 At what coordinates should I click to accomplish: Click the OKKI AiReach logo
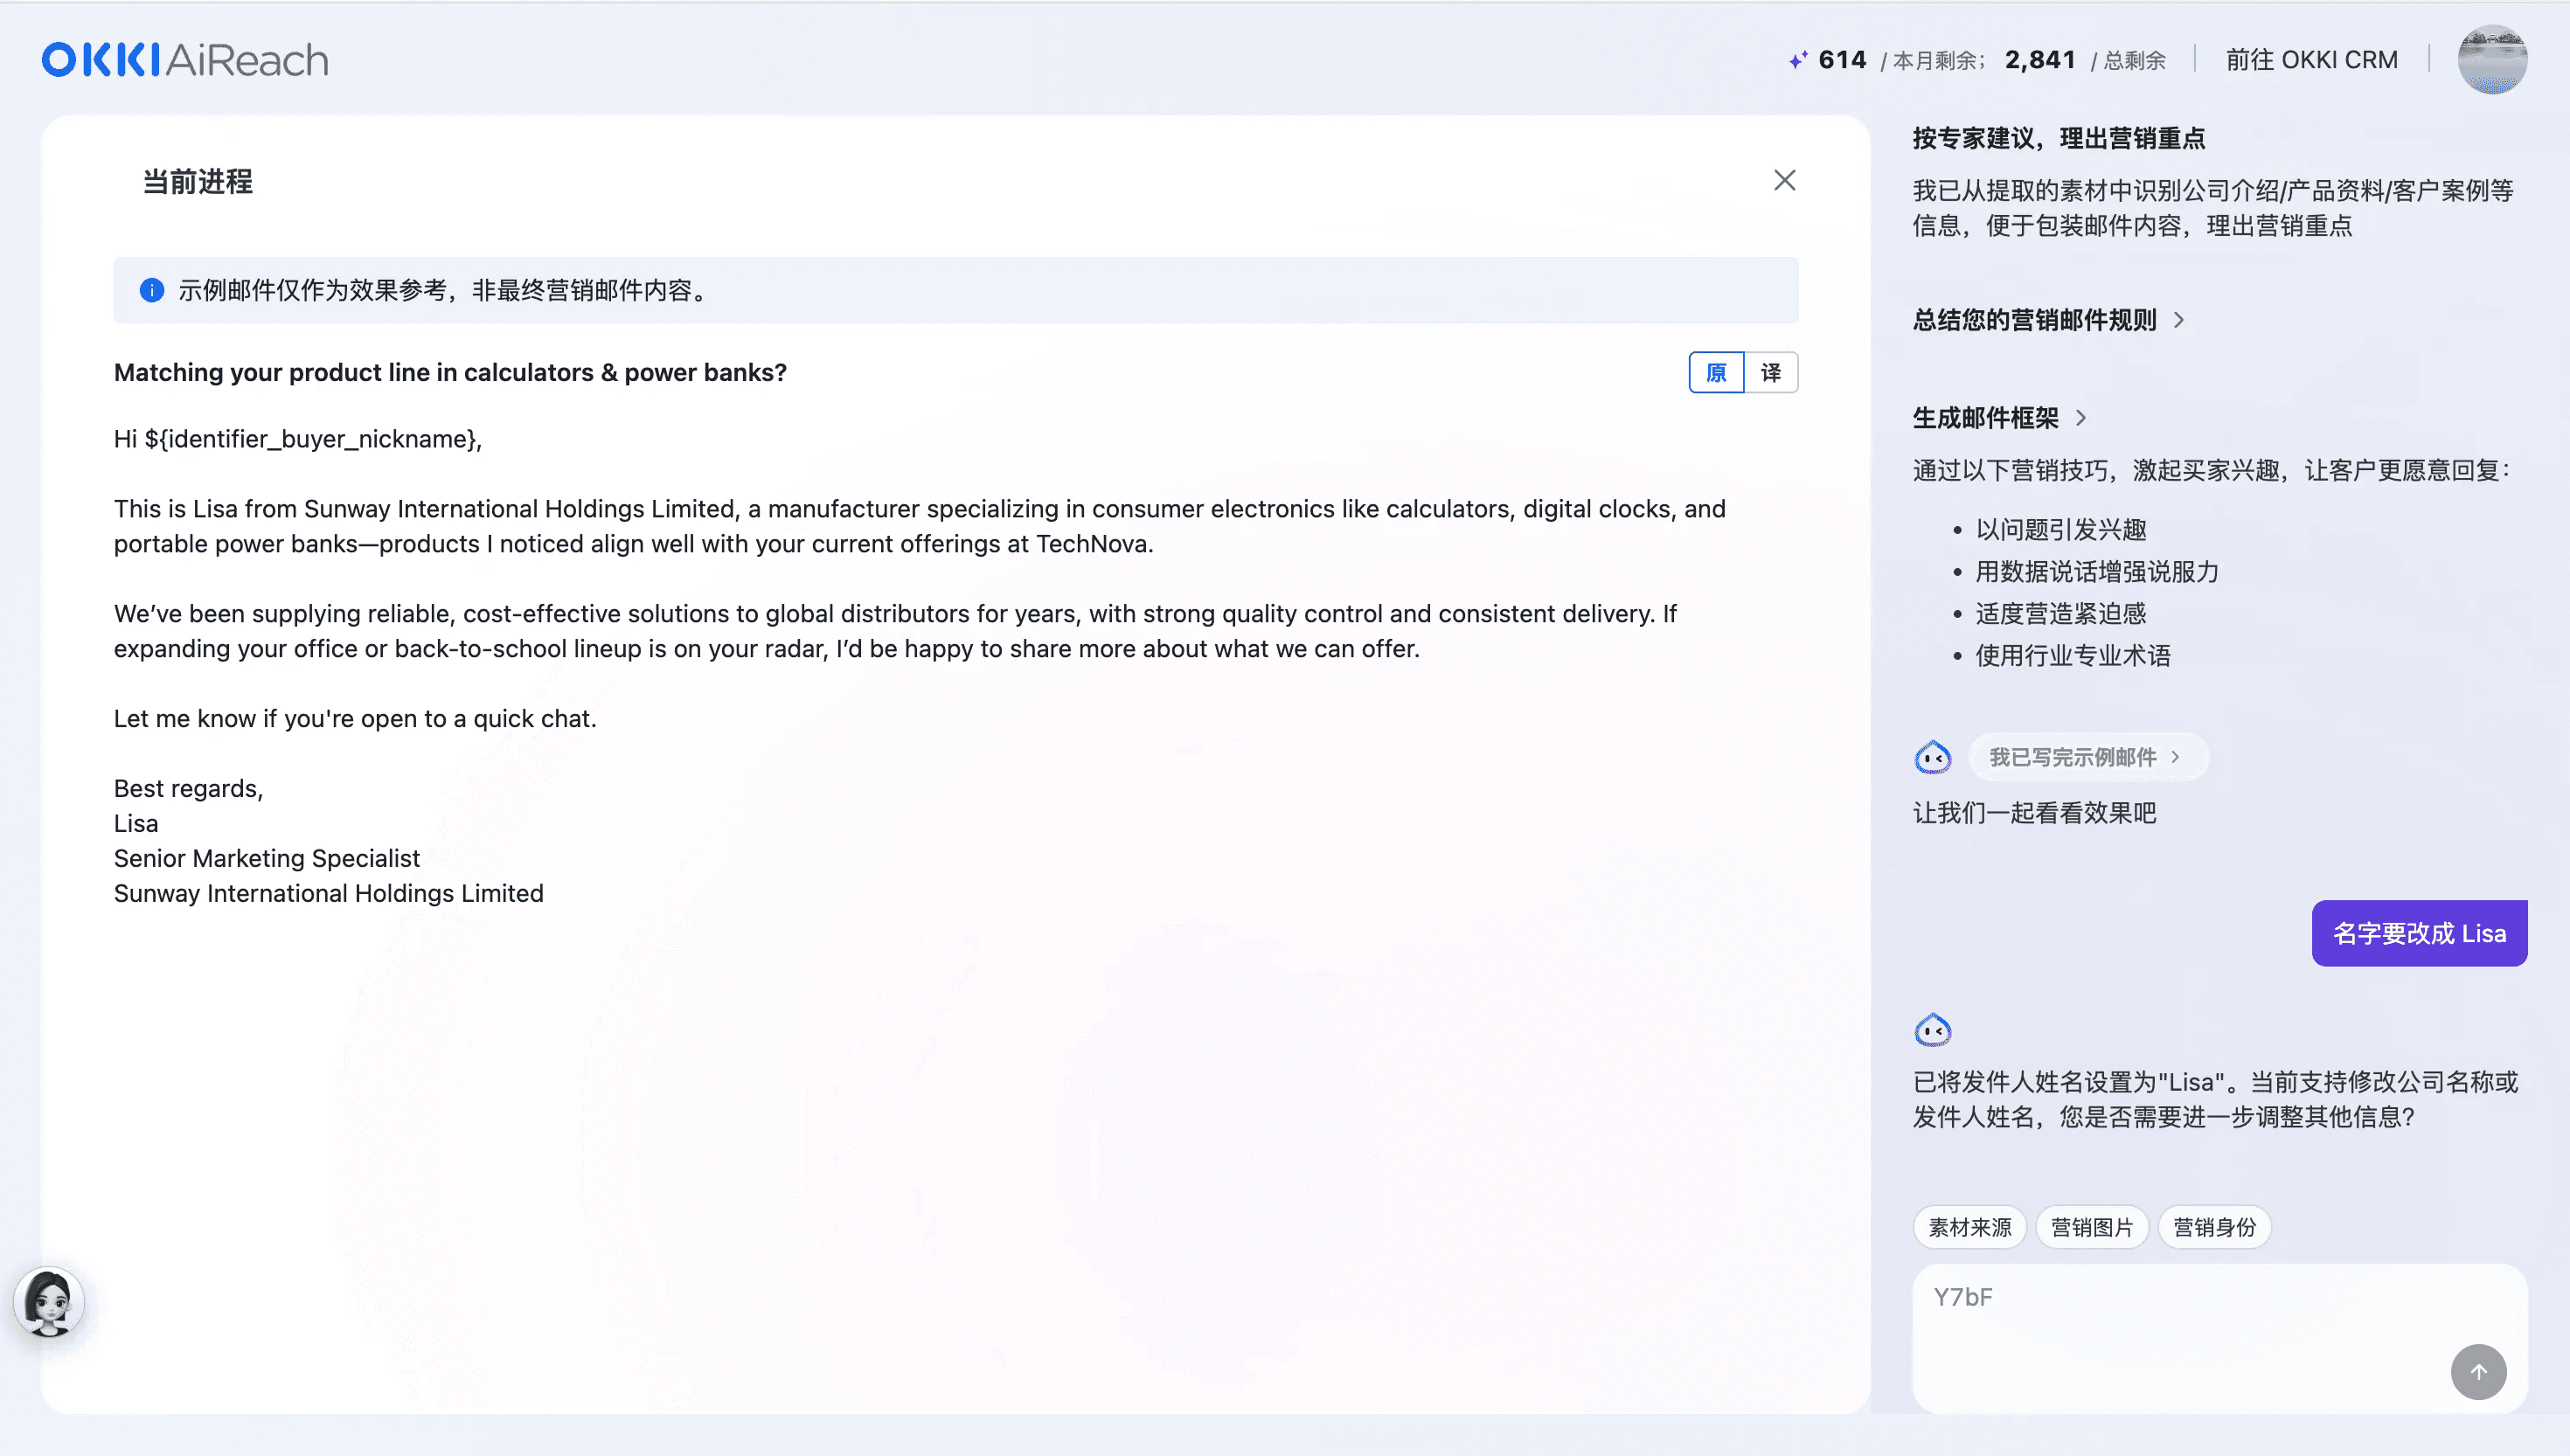(x=185, y=60)
